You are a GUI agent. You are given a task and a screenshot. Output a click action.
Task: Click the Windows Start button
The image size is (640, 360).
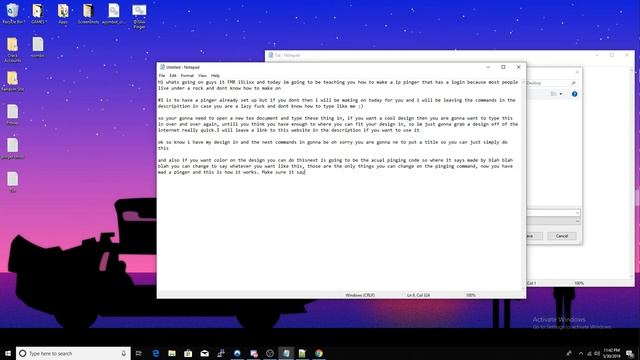pyautogui.click(x=8, y=353)
